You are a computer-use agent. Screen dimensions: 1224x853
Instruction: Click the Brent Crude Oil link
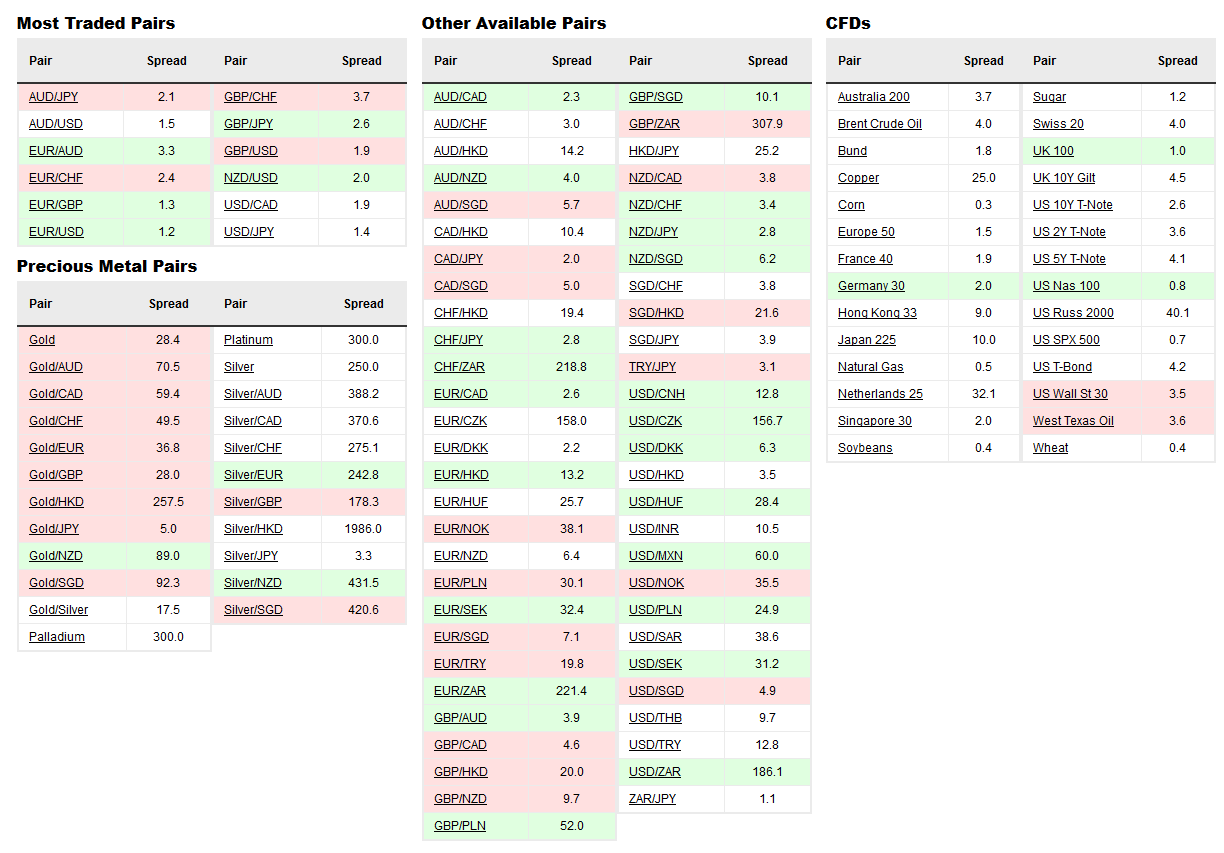coord(880,124)
